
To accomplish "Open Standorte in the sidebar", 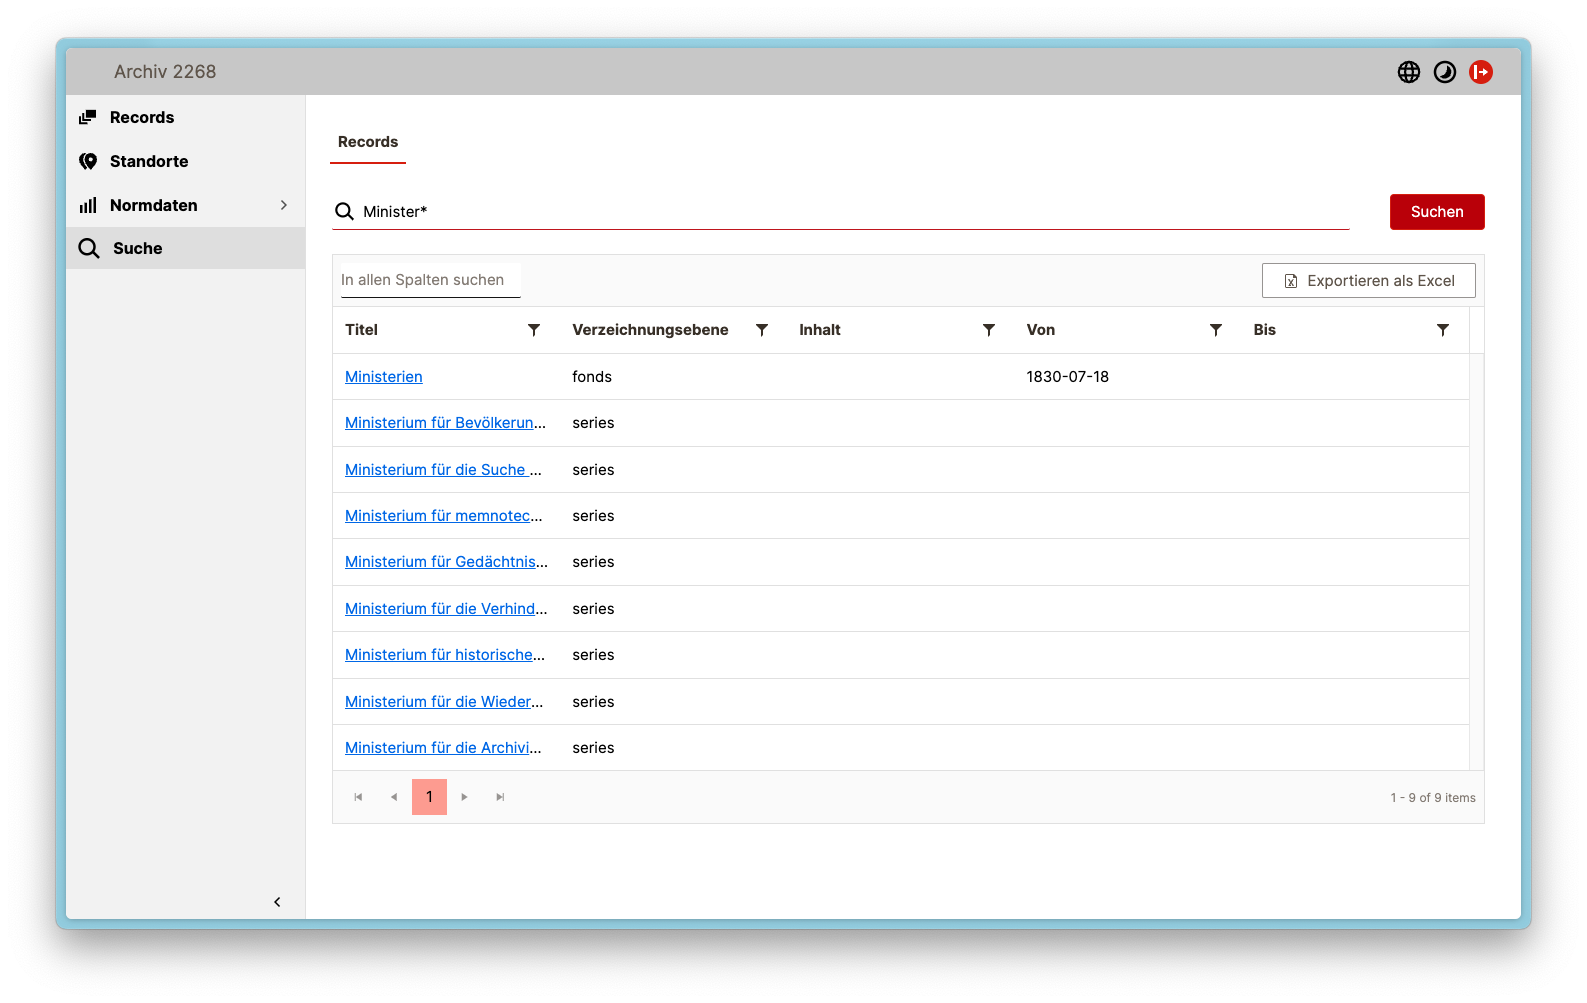I will (148, 161).
